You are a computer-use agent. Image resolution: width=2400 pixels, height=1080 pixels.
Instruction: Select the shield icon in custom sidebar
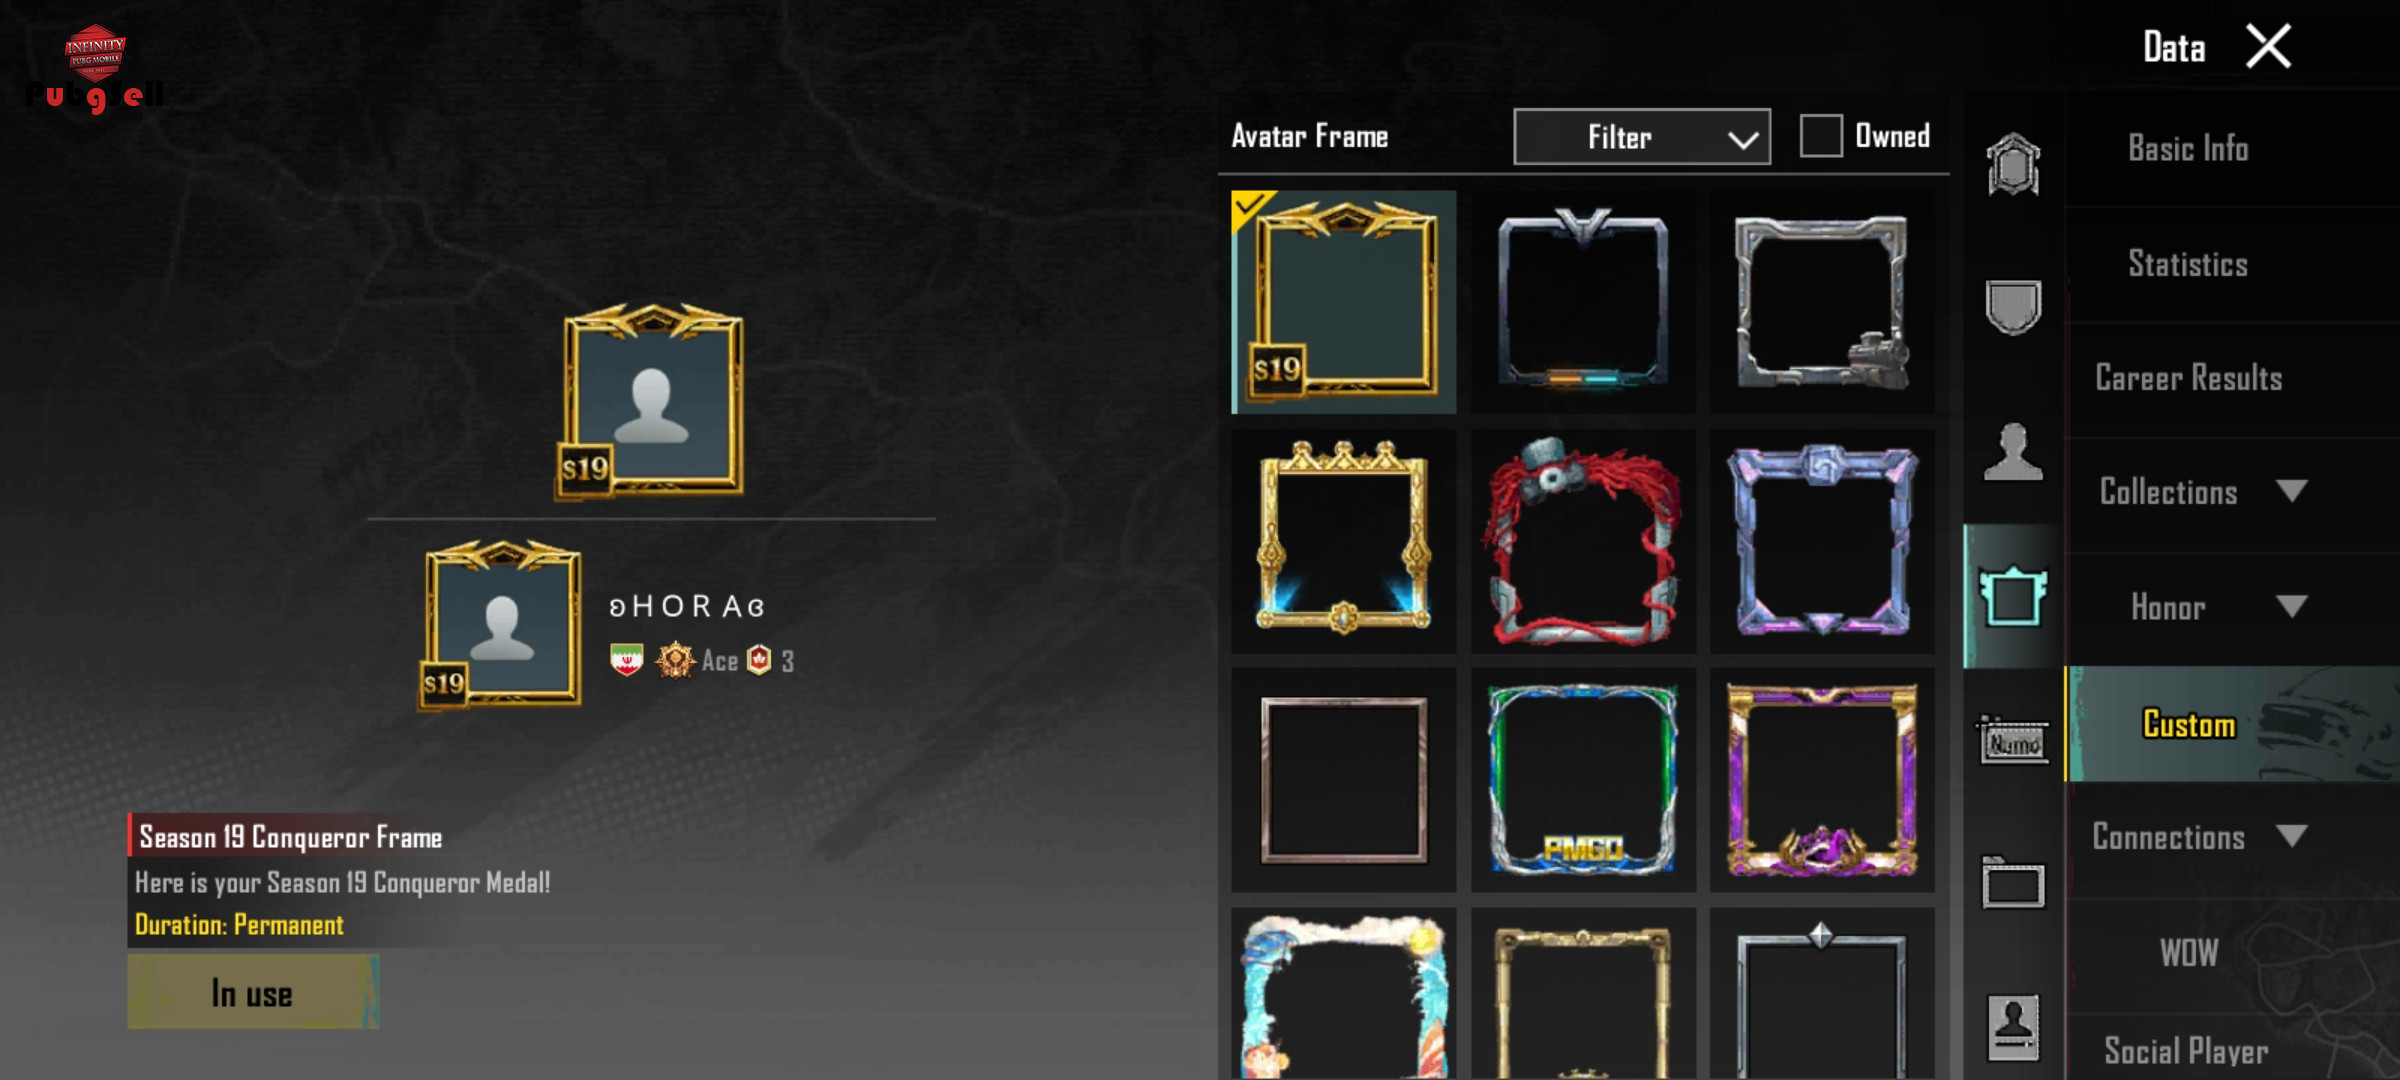point(2013,307)
